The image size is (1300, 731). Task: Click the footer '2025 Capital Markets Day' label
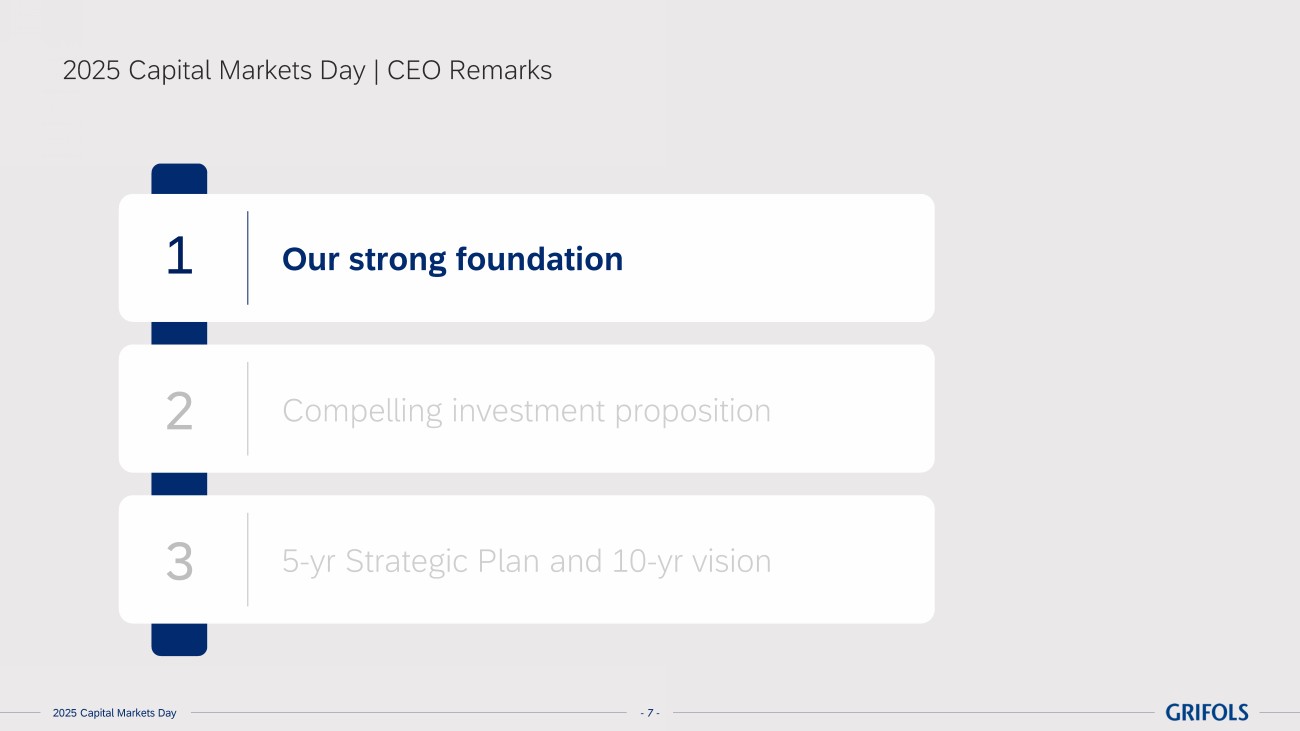click(114, 713)
